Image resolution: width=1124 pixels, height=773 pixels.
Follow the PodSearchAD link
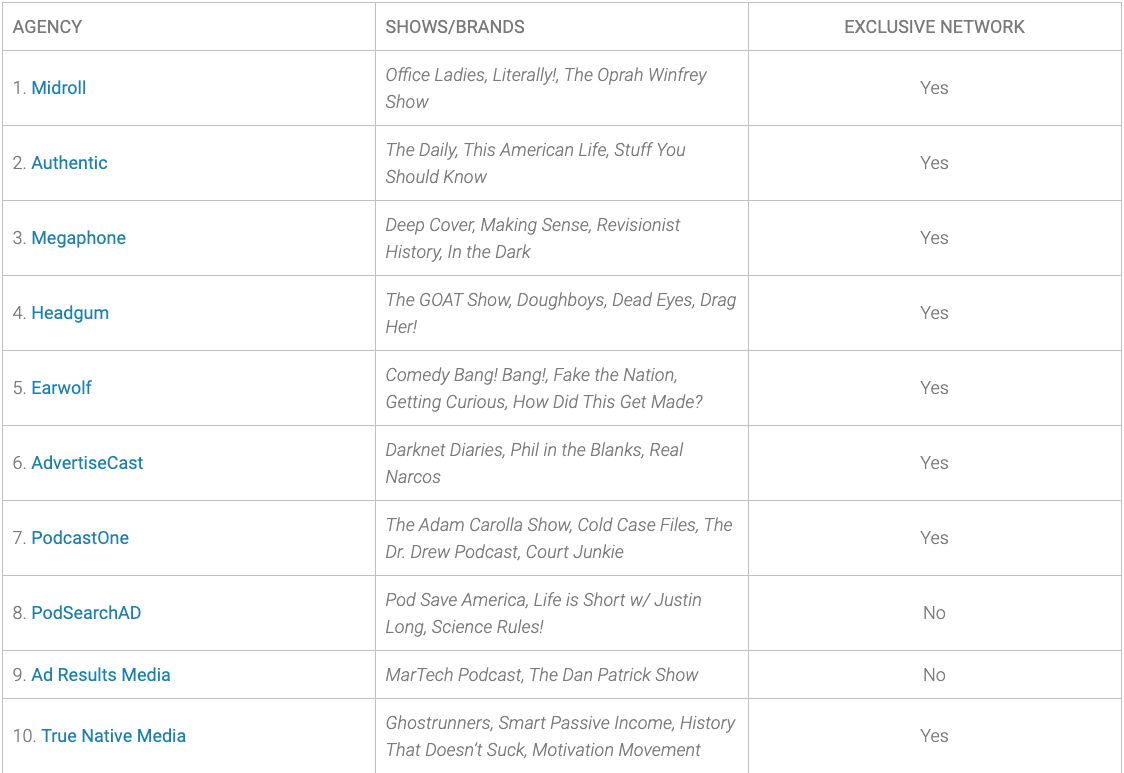[x=86, y=613]
